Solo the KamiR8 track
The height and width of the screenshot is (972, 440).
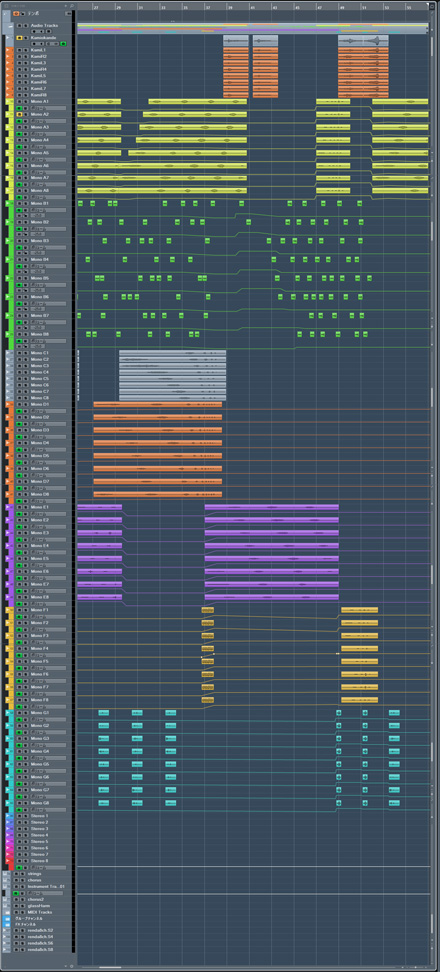click(x=25, y=95)
